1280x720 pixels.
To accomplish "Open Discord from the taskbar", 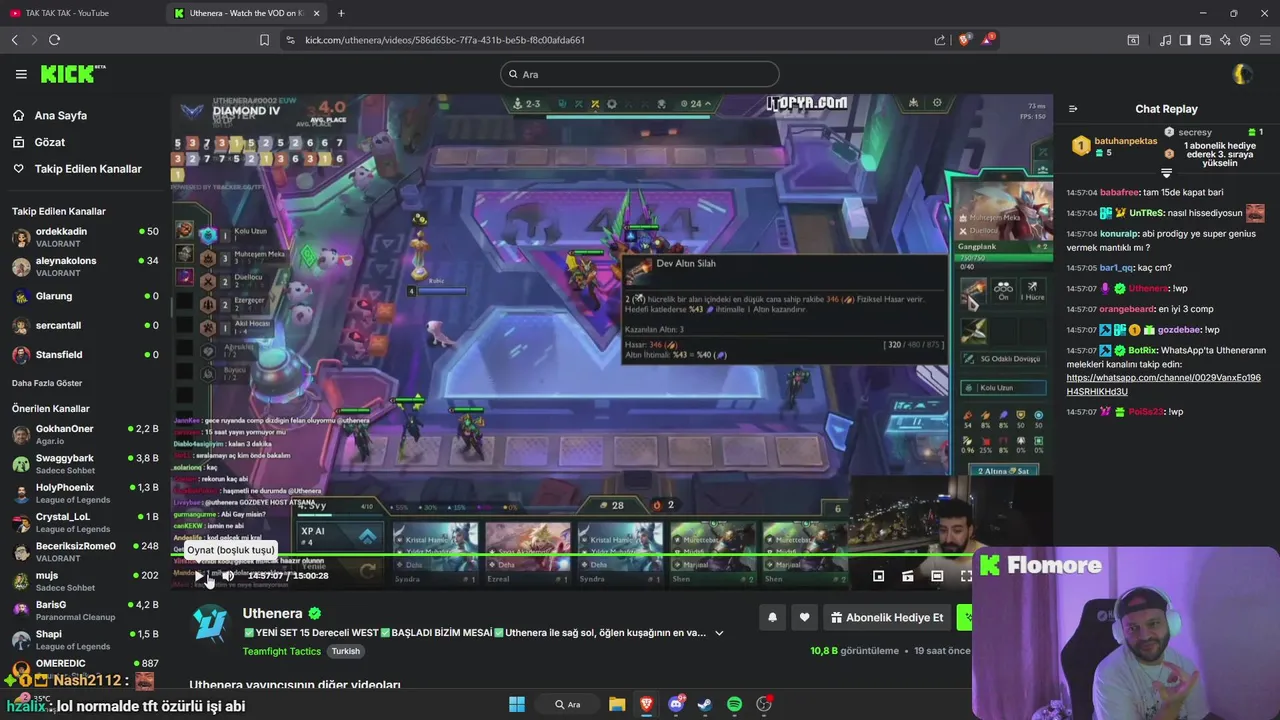I will click(x=676, y=704).
